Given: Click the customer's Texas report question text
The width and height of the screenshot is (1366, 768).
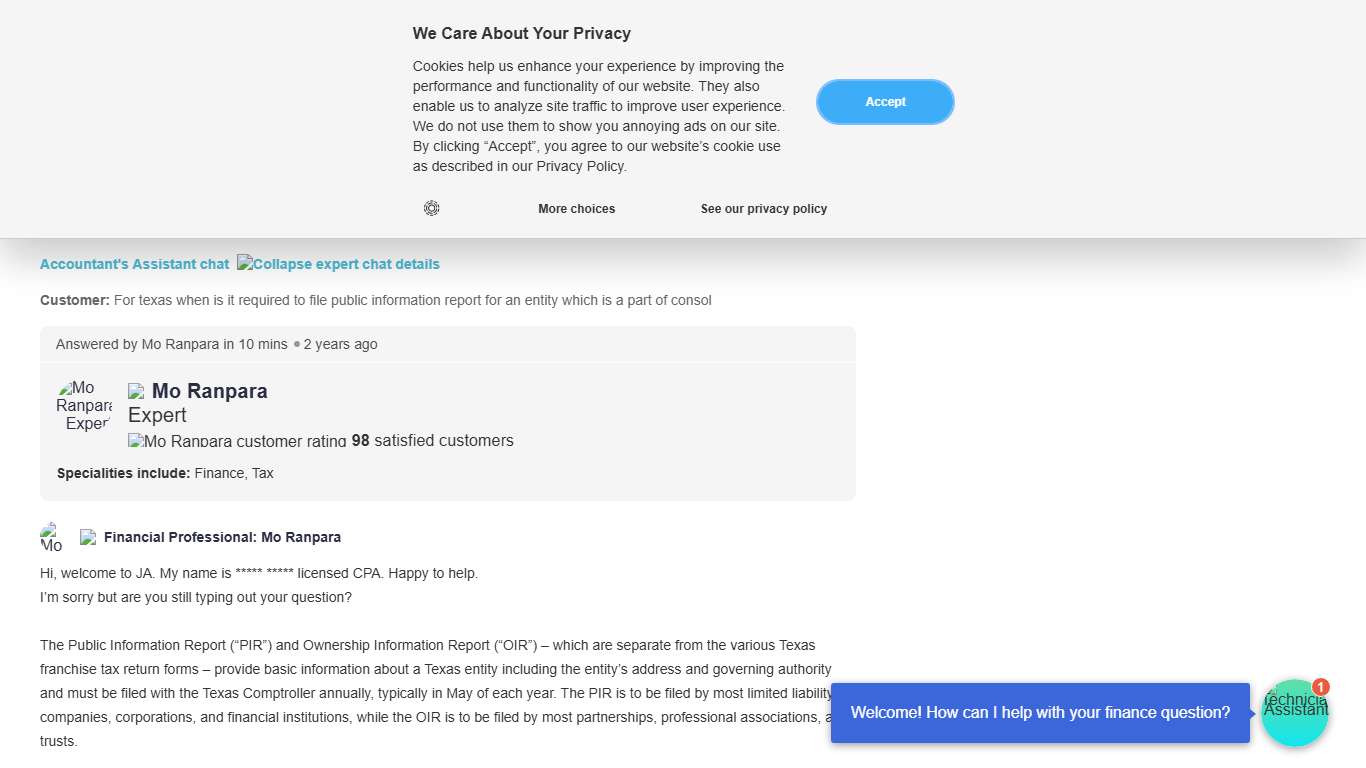Looking at the screenshot, I should [x=412, y=300].
